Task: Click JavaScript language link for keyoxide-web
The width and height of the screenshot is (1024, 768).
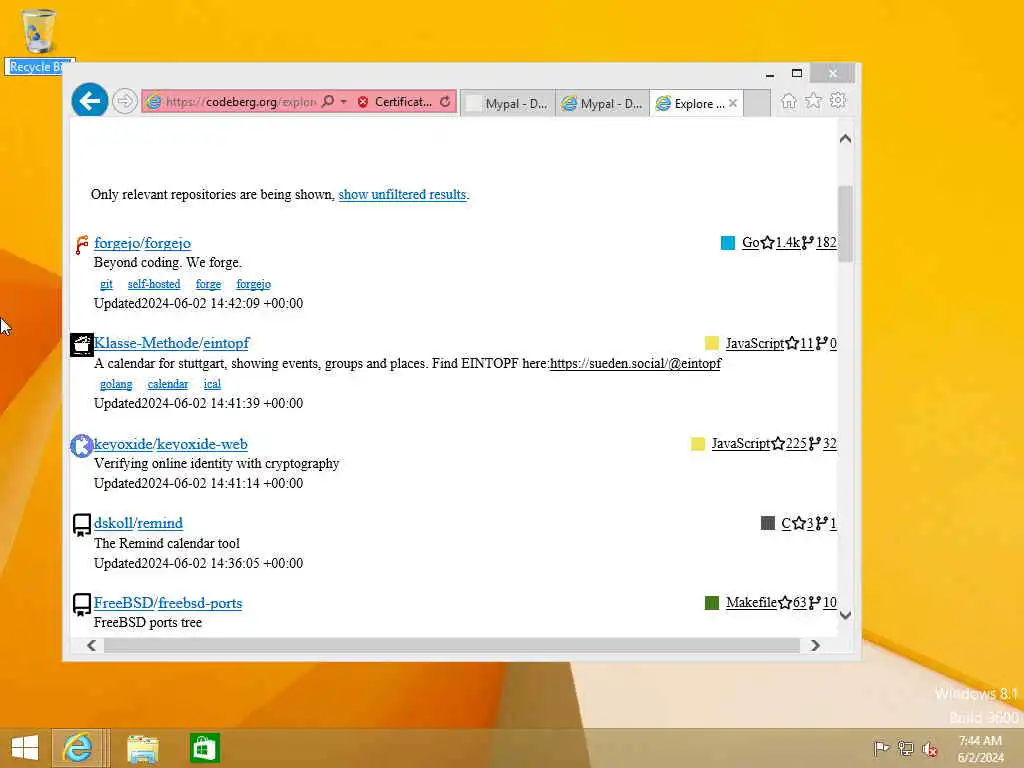Action: (741, 444)
